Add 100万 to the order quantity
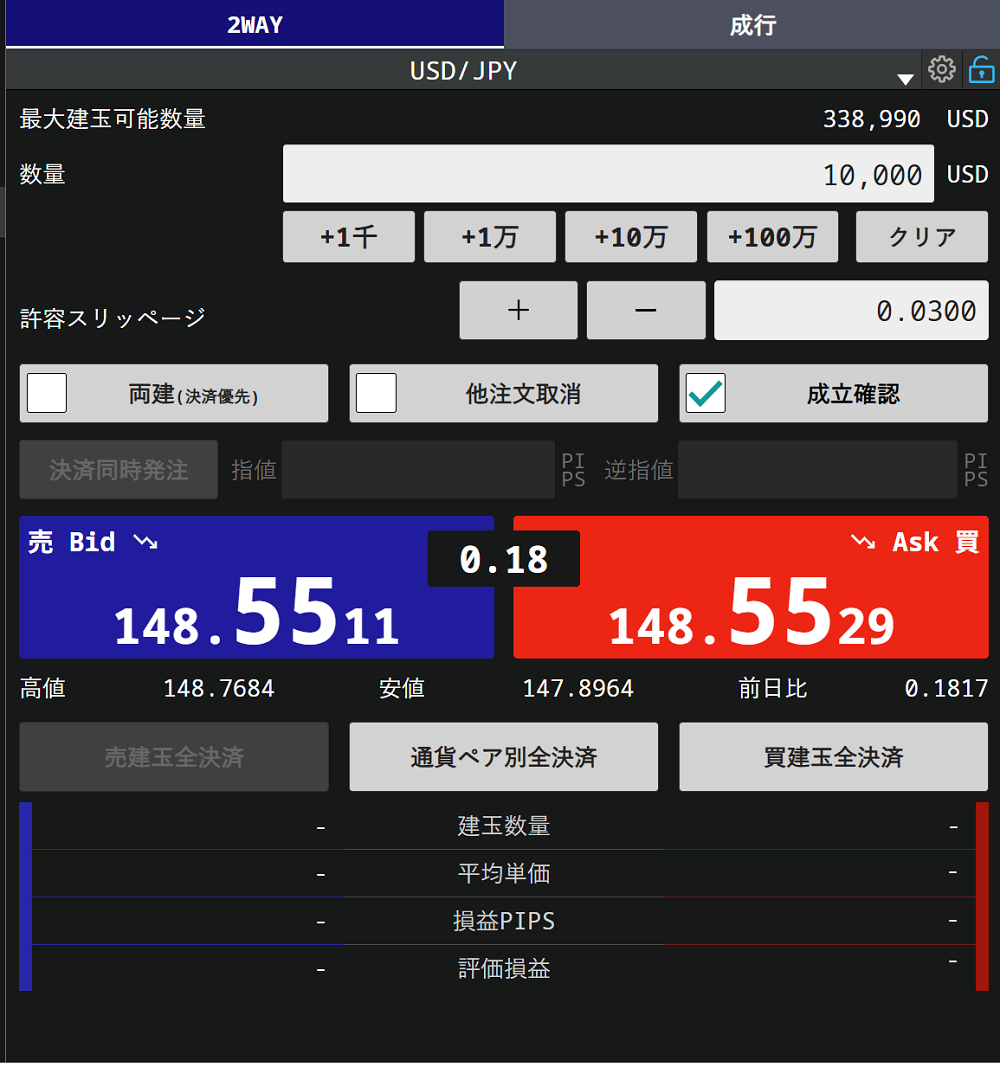The height and width of the screenshot is (1067, 1000). [772, 237]
